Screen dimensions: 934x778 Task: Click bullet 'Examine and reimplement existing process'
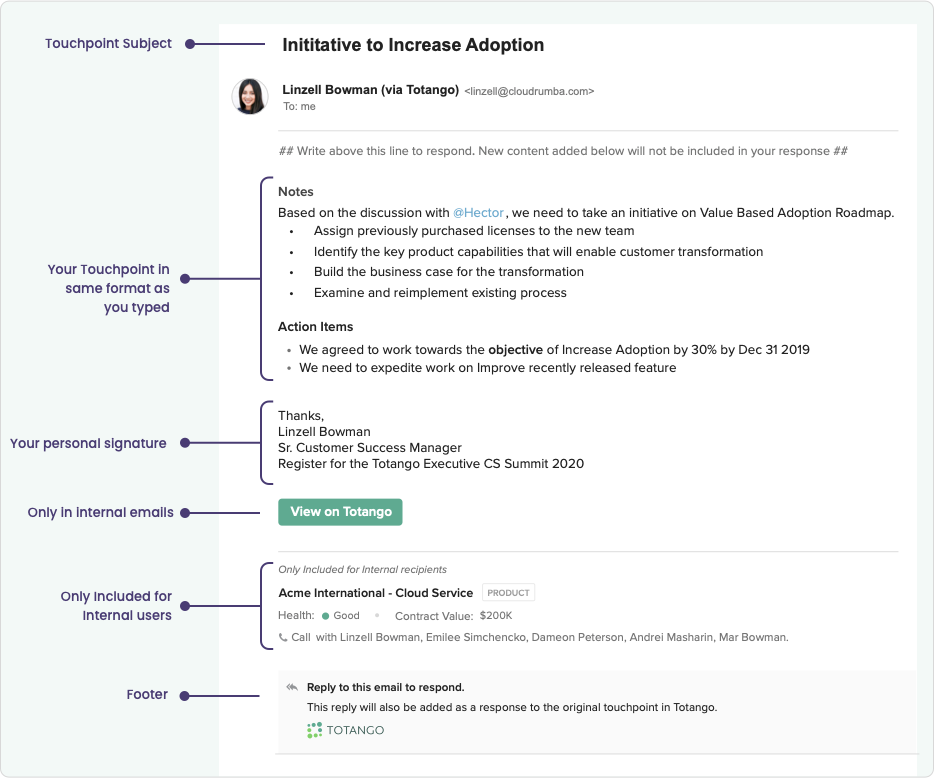pyautogui.click(x=440, y=293)
